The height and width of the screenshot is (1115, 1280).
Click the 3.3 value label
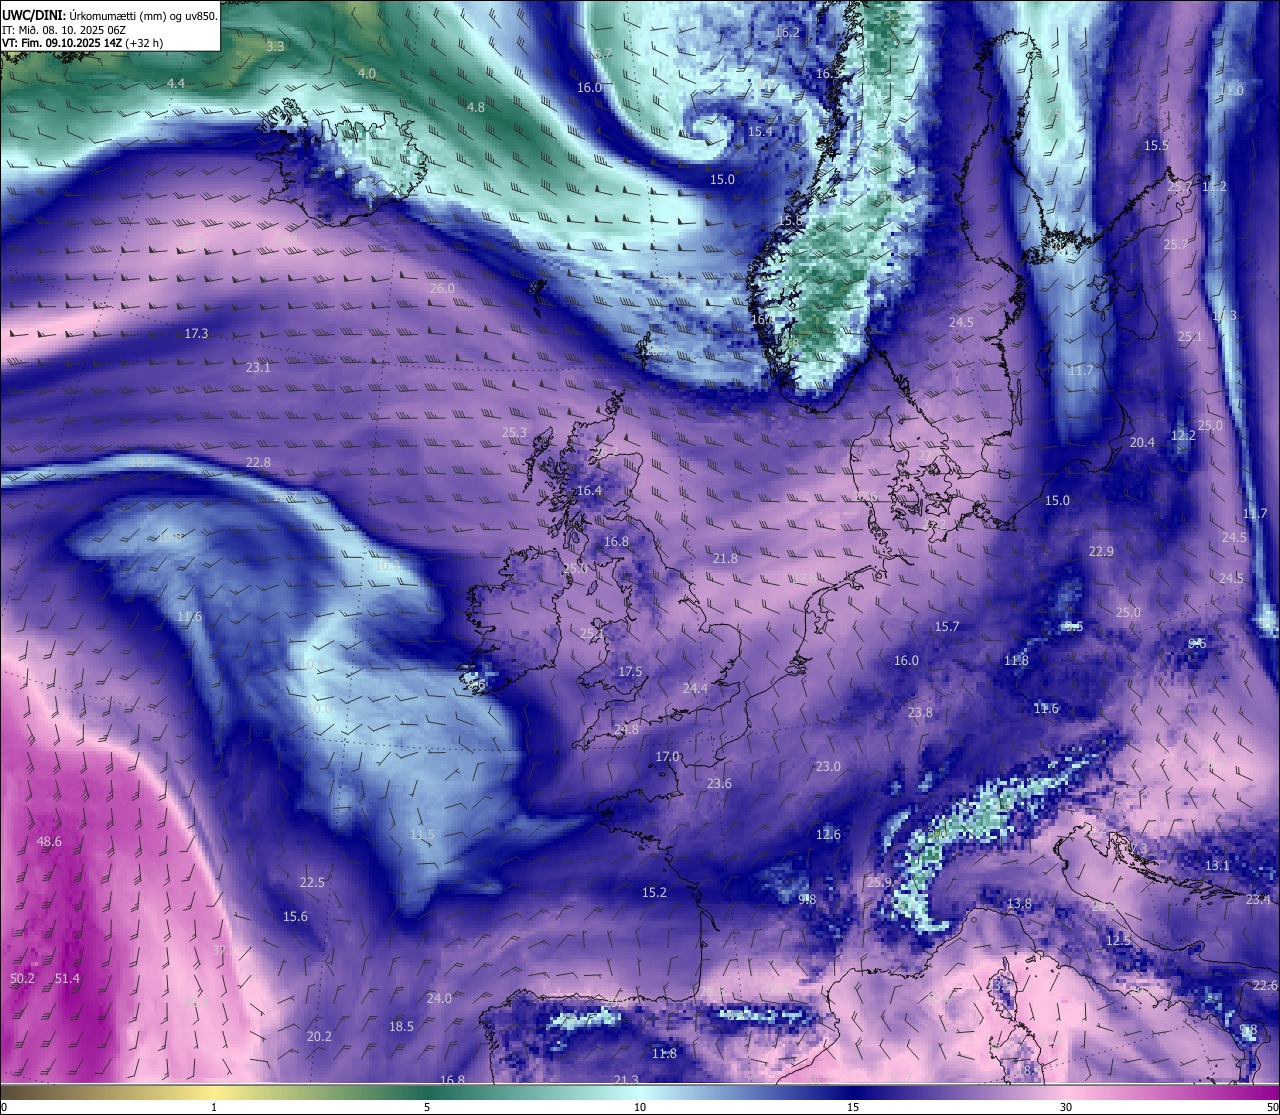(x=275, y=47)
